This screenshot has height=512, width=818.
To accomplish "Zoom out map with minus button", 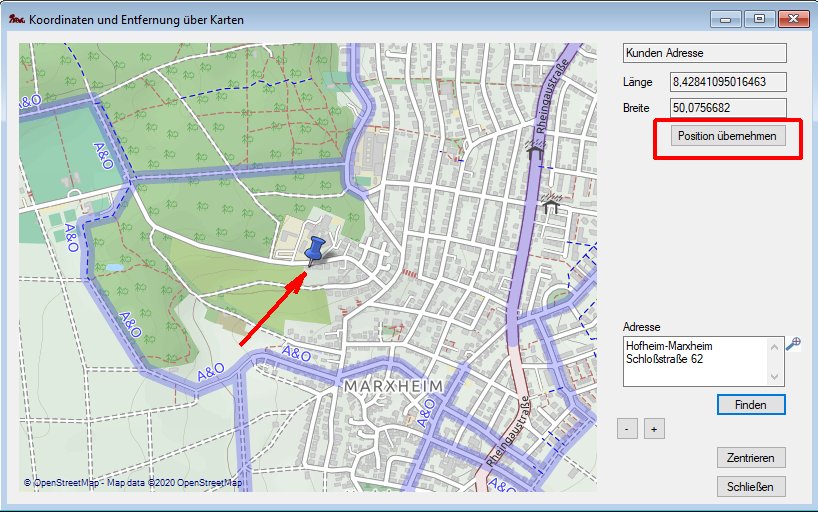I will coord(627,428).
